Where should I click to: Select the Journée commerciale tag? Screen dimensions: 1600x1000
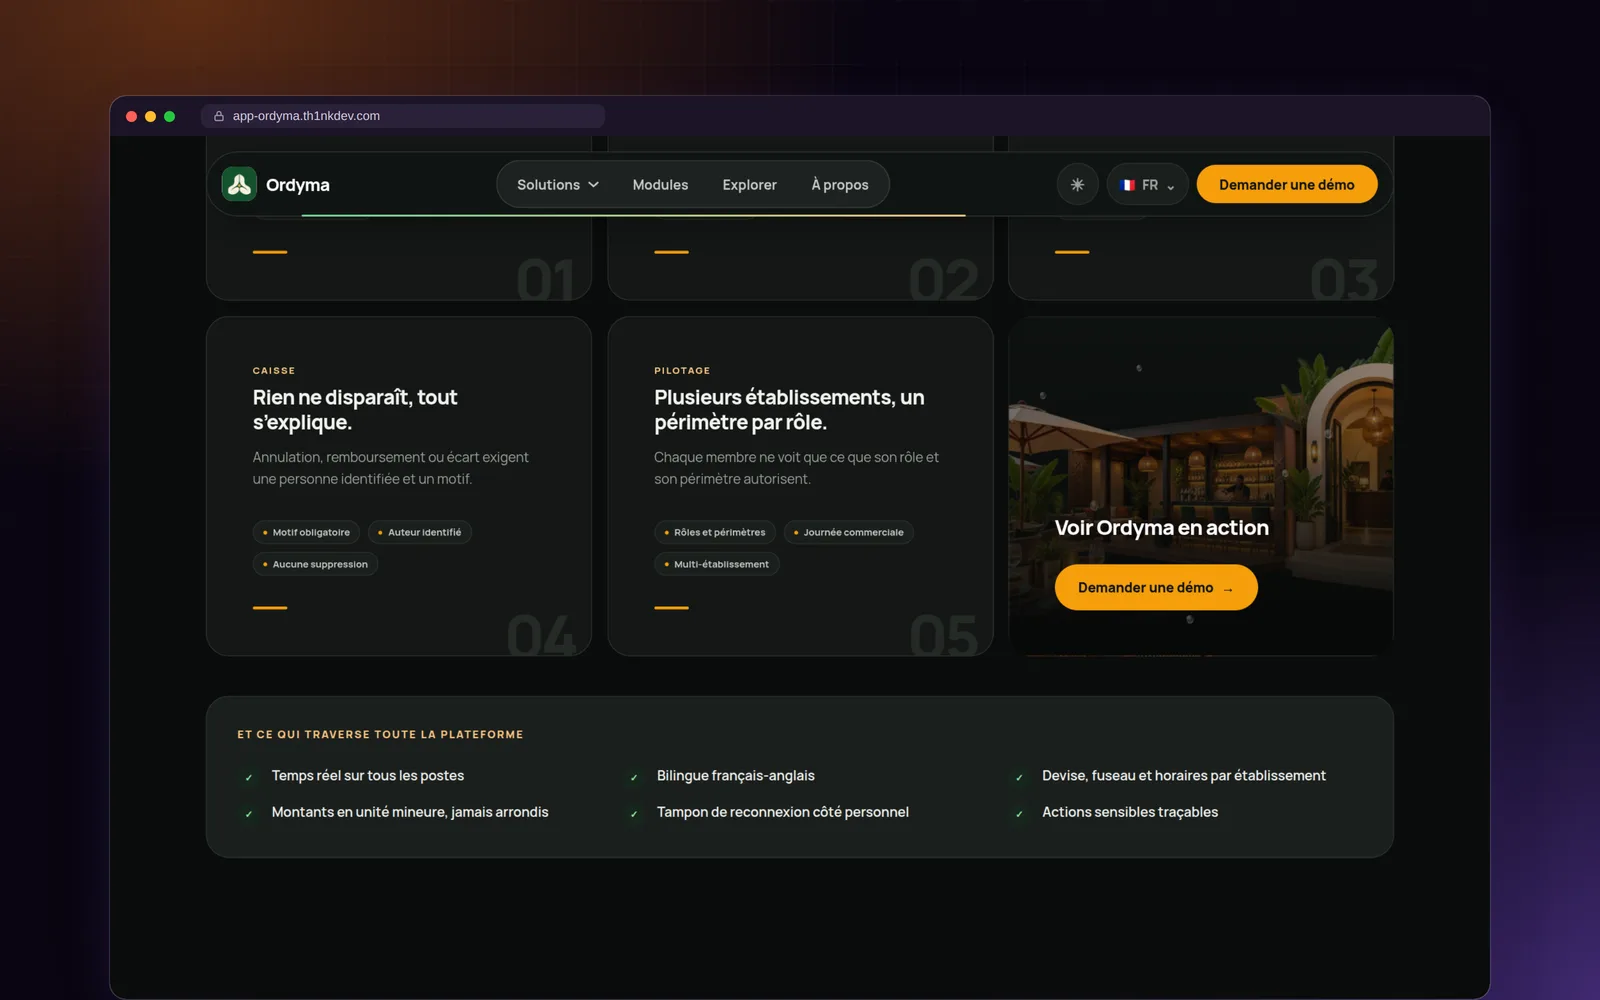848,532
